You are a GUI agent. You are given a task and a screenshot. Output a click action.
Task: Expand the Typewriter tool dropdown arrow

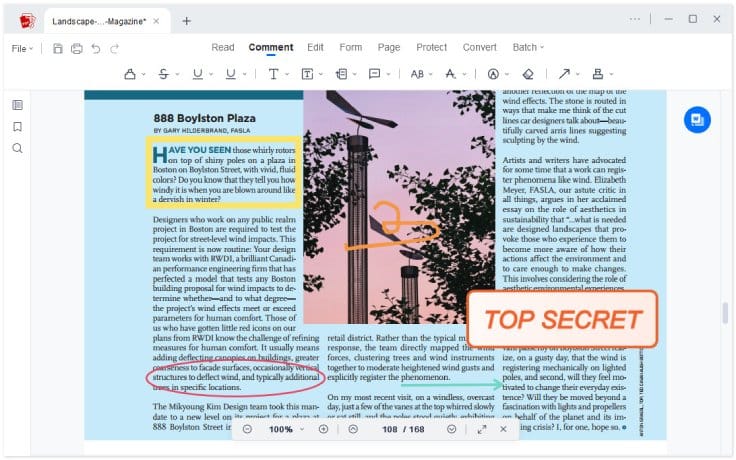287,75
